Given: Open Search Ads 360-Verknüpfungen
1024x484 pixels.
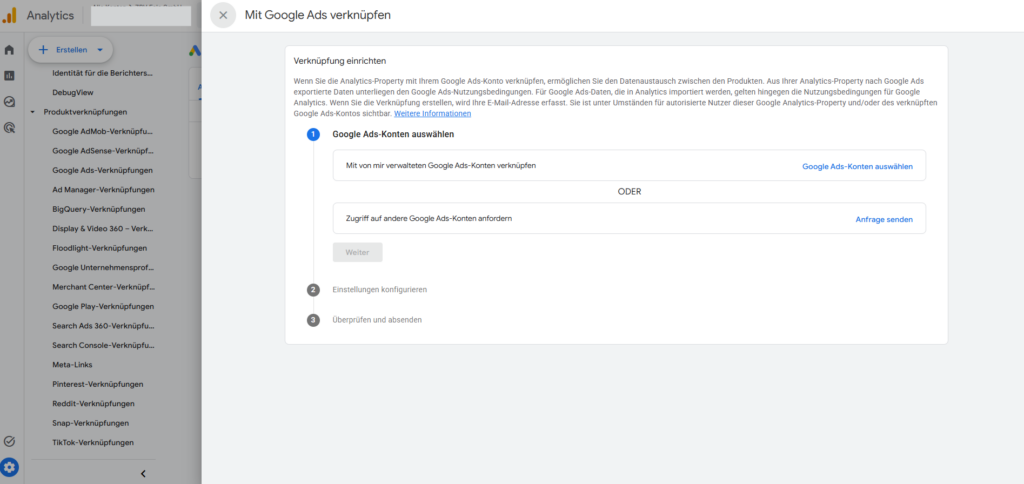Looking at the screenshot, I should click(103, 326).
